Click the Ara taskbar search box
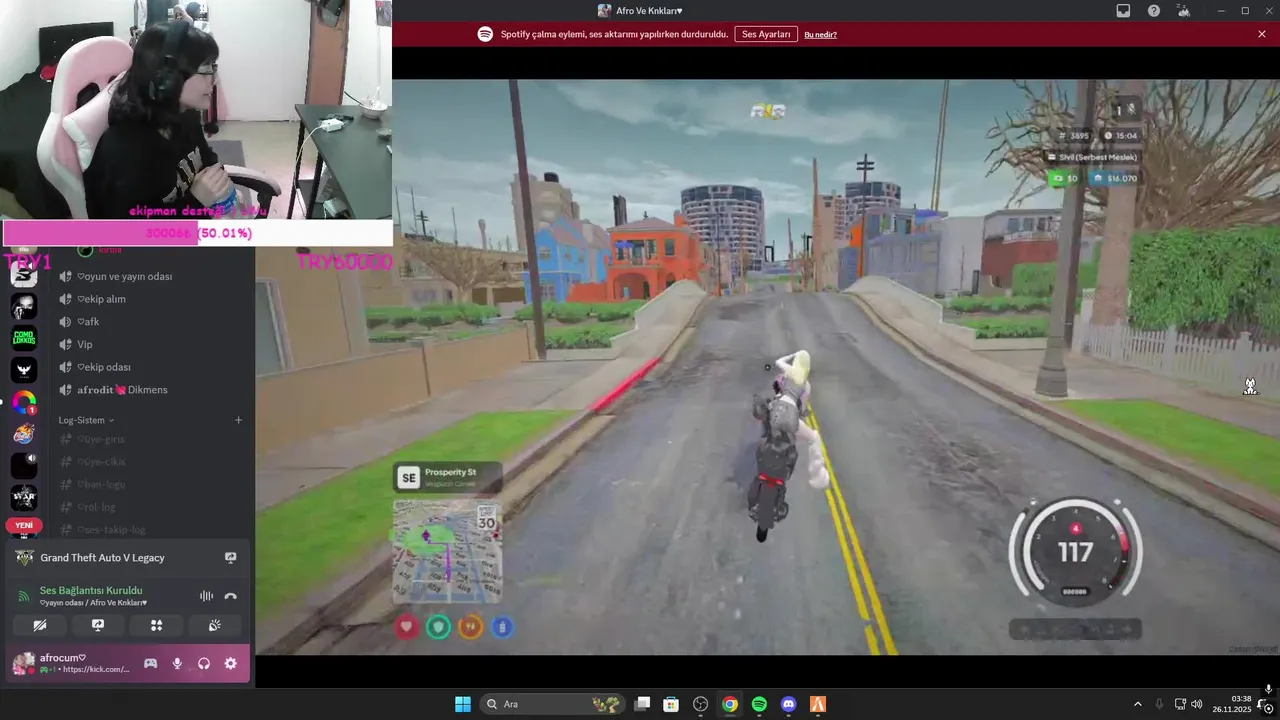Image resolution: width=1280 pixels, height=720 pixels. tap(551, 704)
